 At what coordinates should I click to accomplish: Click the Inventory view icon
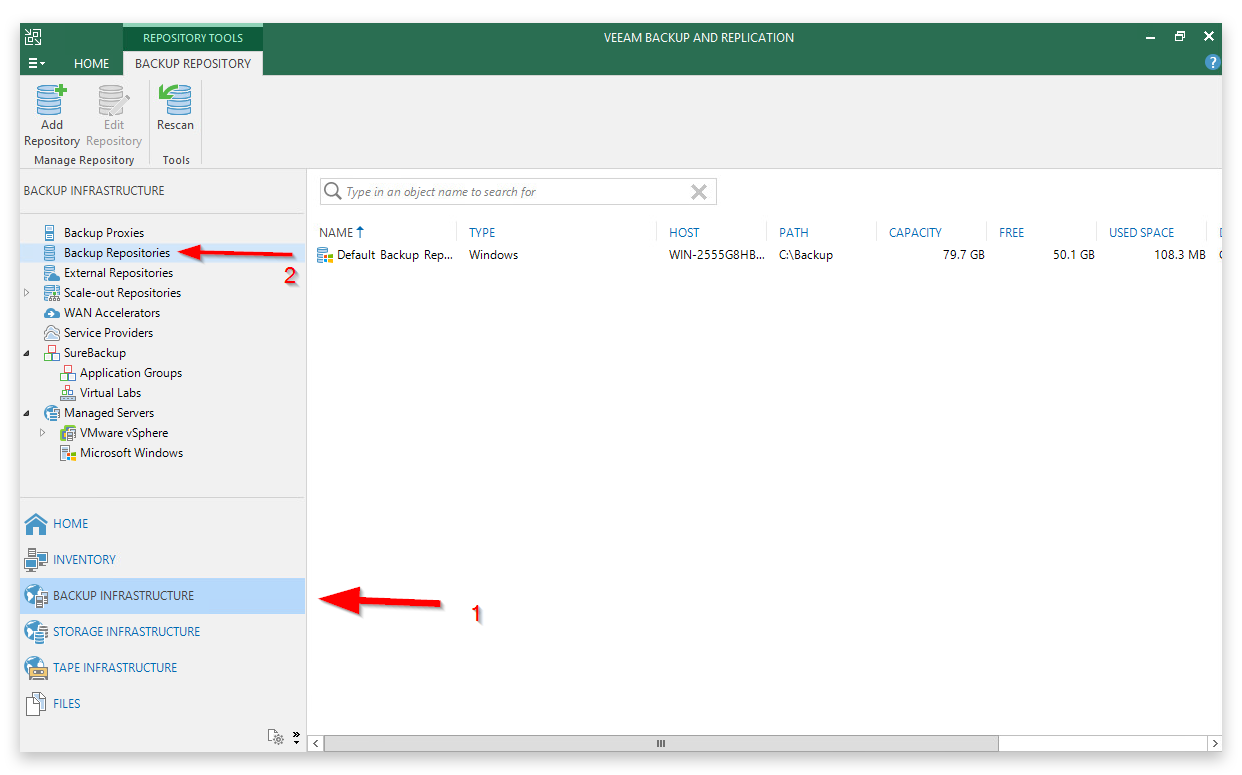36,560
